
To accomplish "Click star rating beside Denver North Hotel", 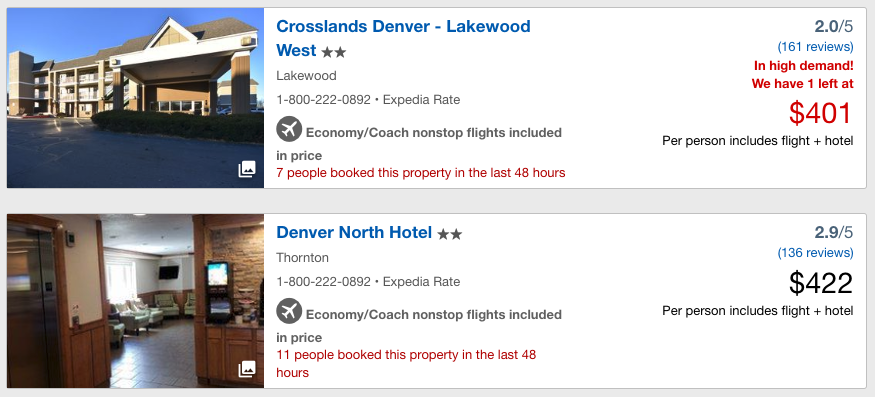I will (x=450, y=235).
